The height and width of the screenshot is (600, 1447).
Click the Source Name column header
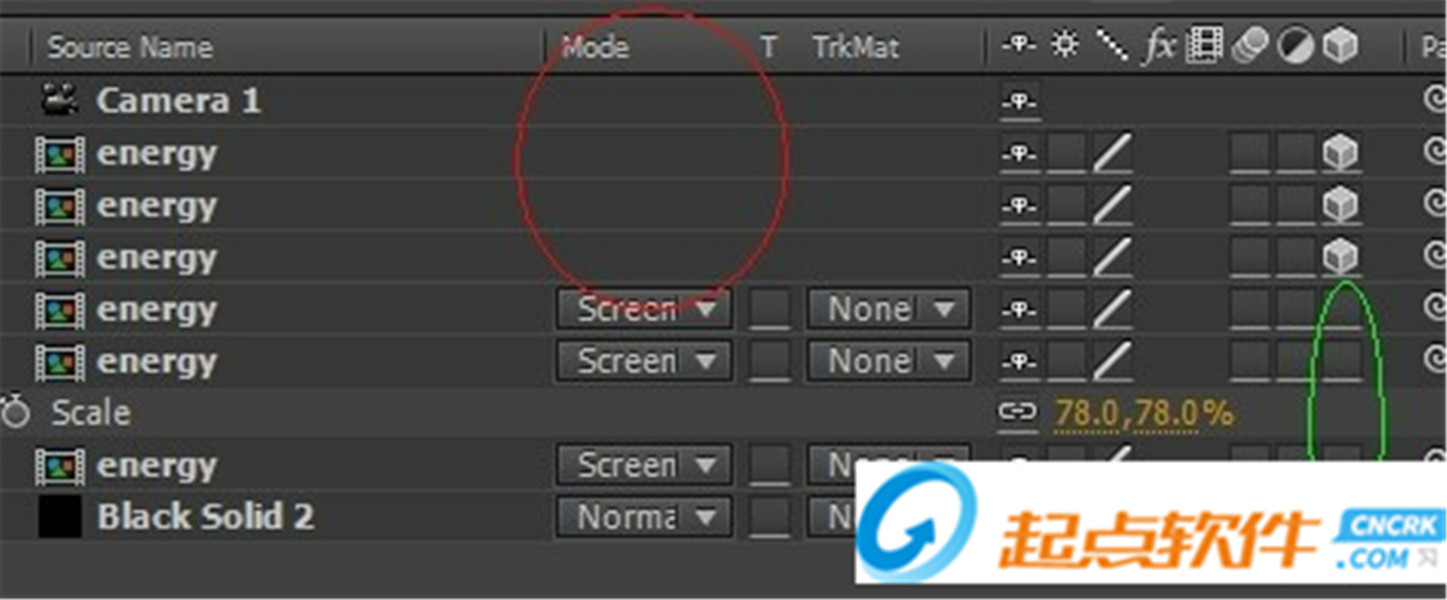point(130,47)
